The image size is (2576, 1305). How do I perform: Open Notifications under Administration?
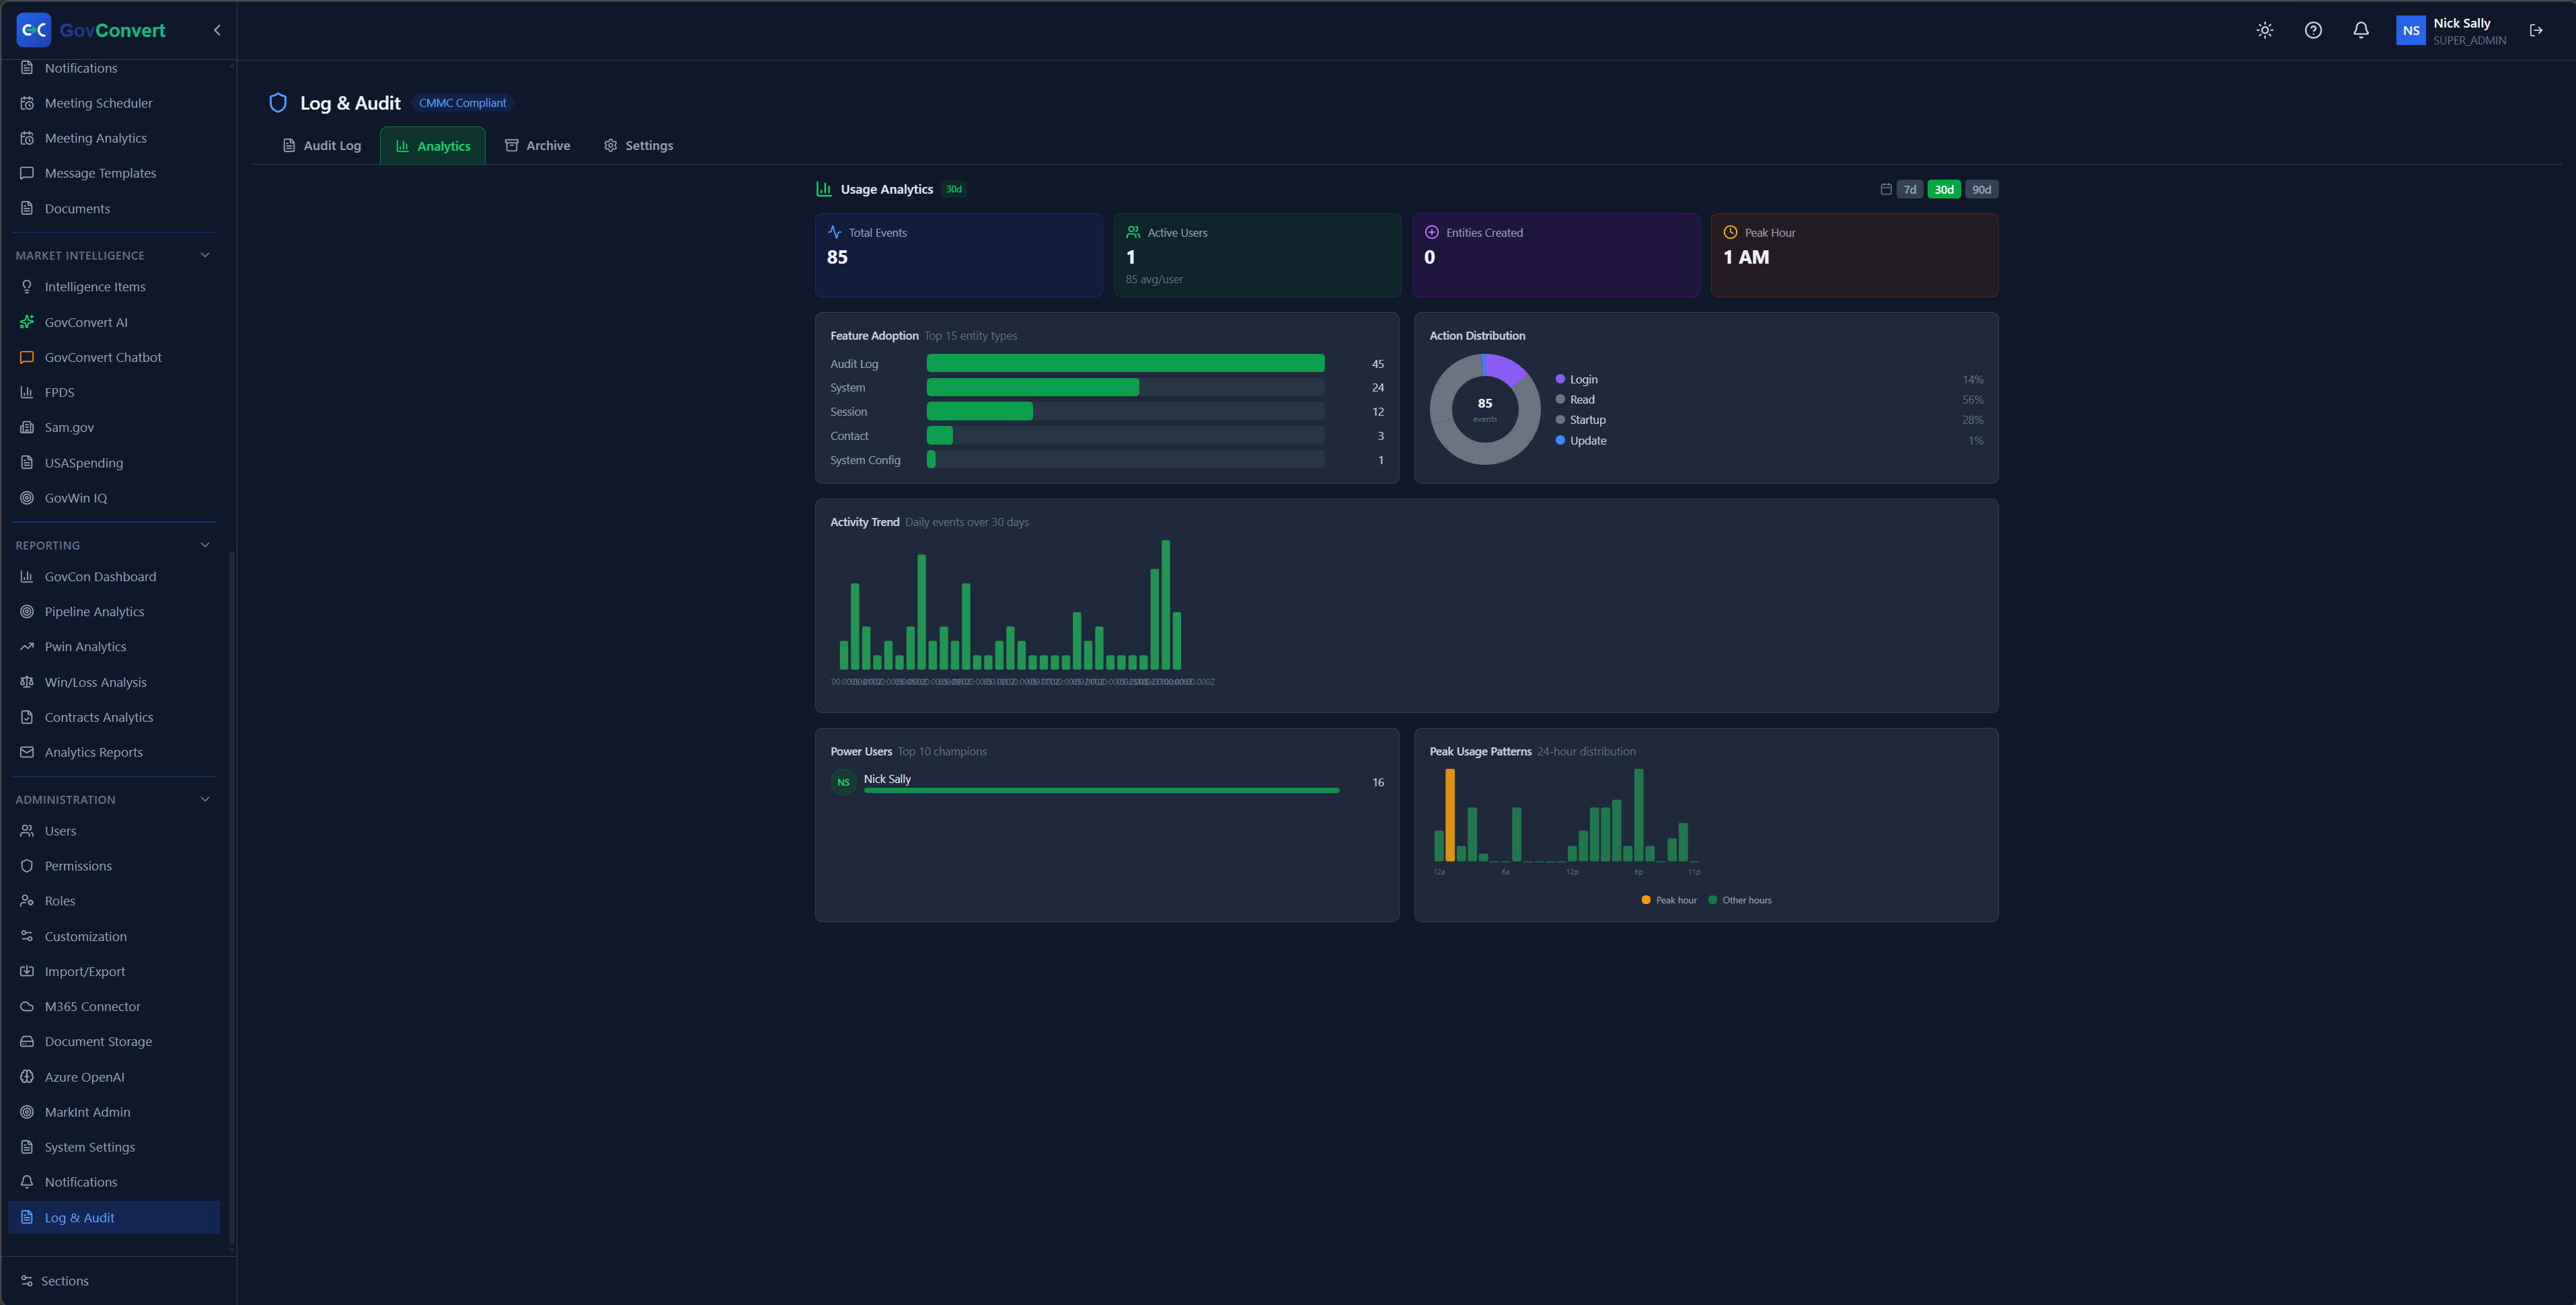point(113,1182)
